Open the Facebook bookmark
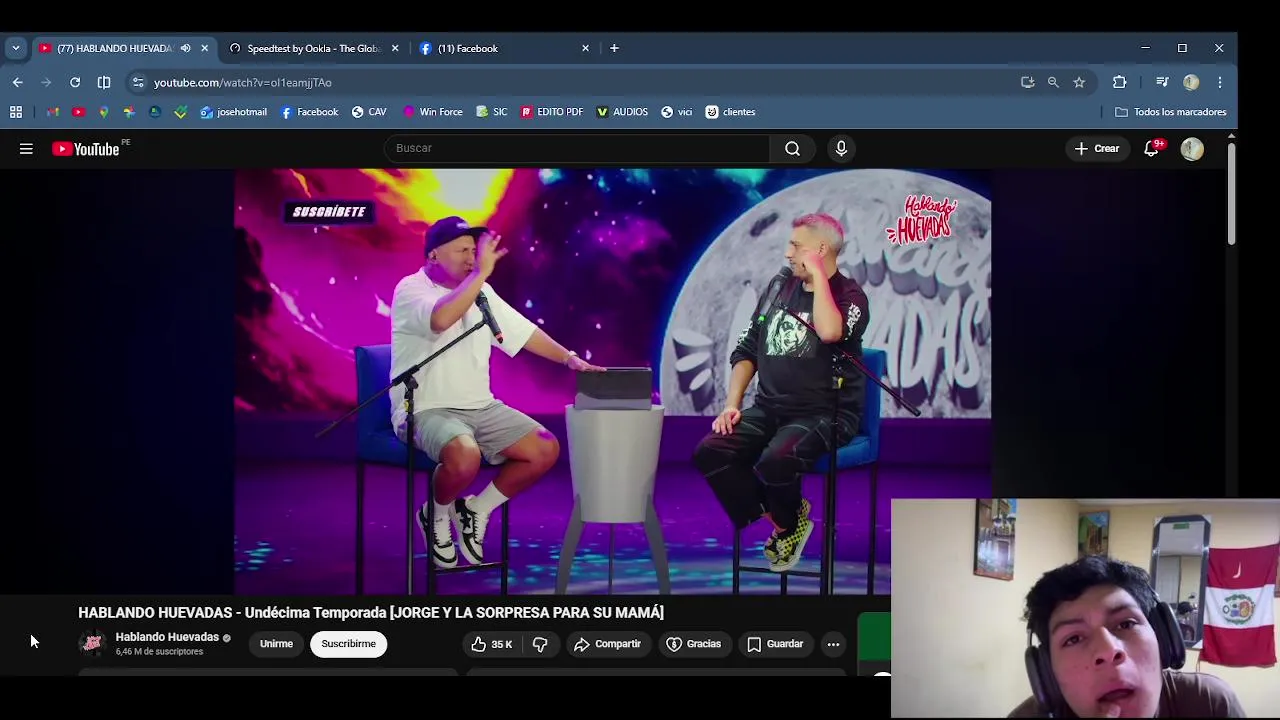 tap(309, 112)
